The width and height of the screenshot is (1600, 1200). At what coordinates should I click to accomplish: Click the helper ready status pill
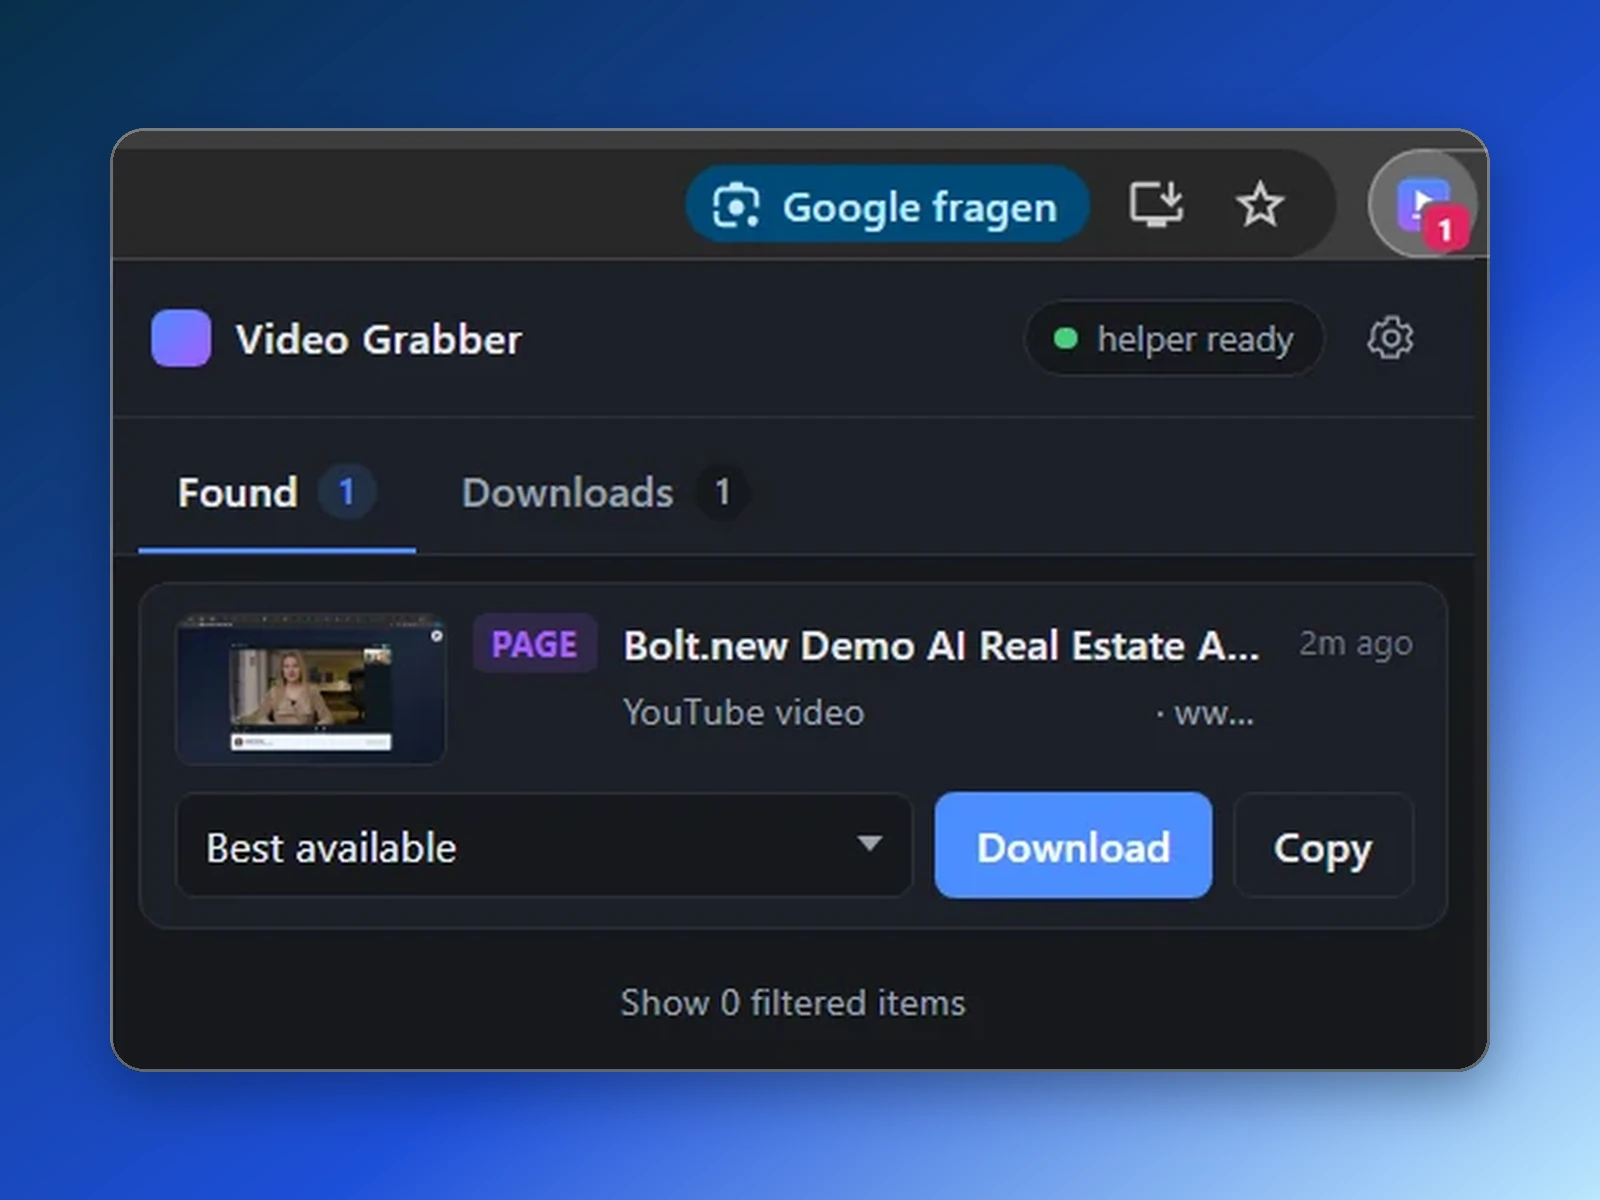click(x=1174, y=339)
